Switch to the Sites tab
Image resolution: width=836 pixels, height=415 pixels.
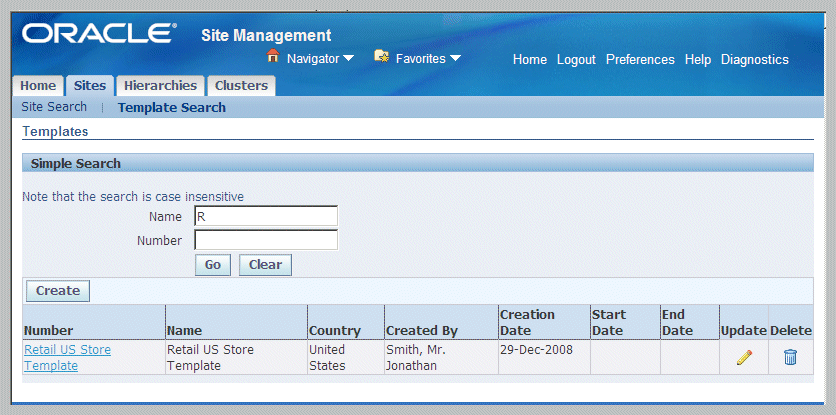tap(90, 86)
